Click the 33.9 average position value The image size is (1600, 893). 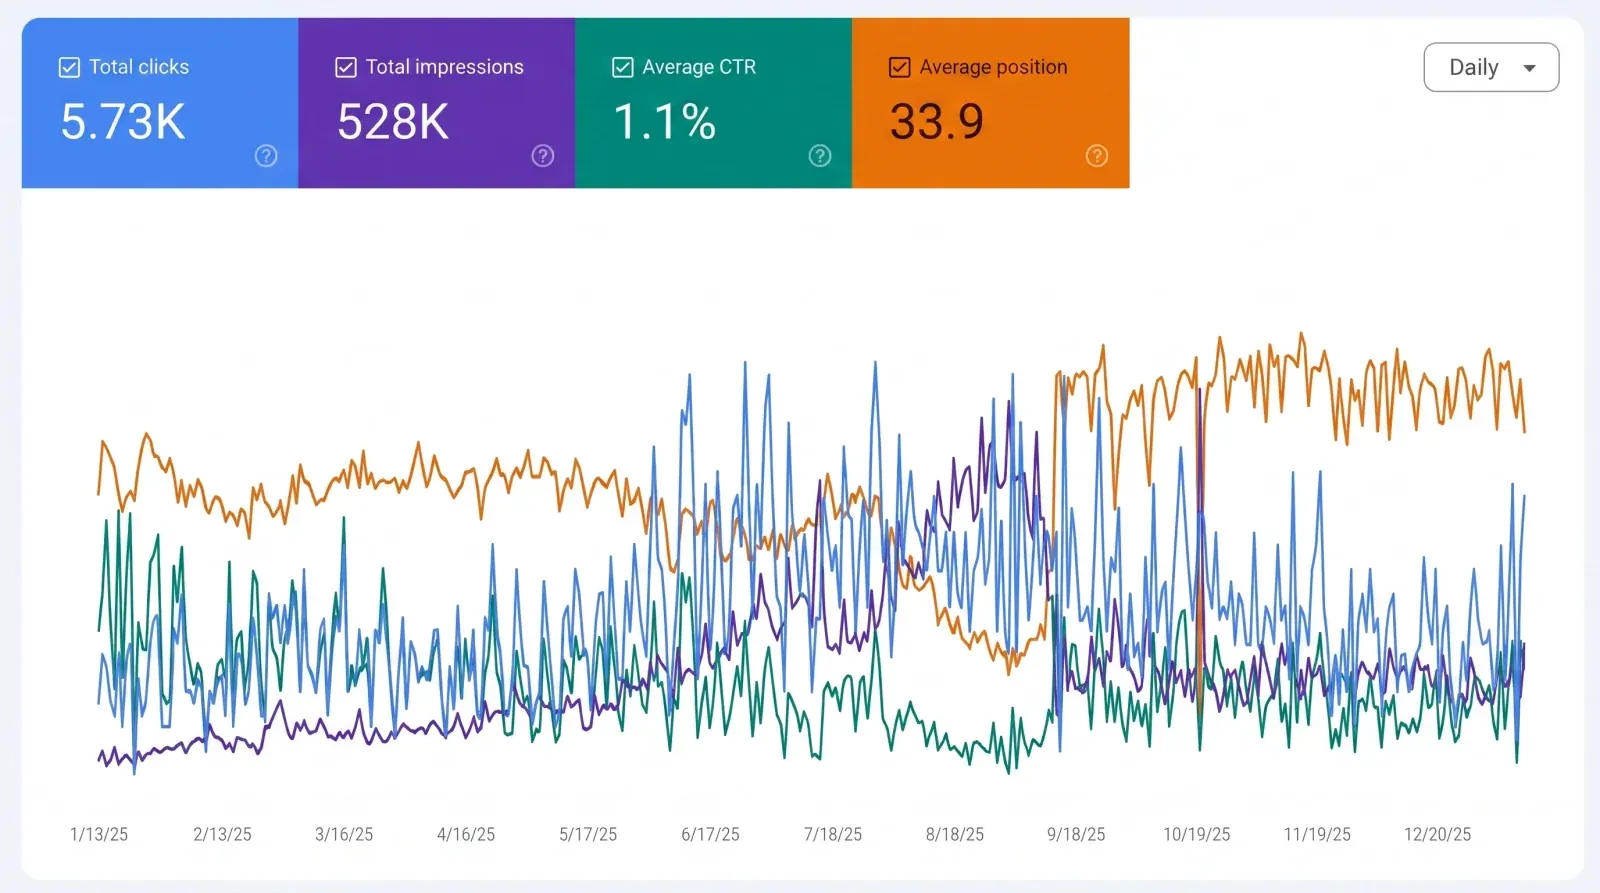[x=937, y=122]
